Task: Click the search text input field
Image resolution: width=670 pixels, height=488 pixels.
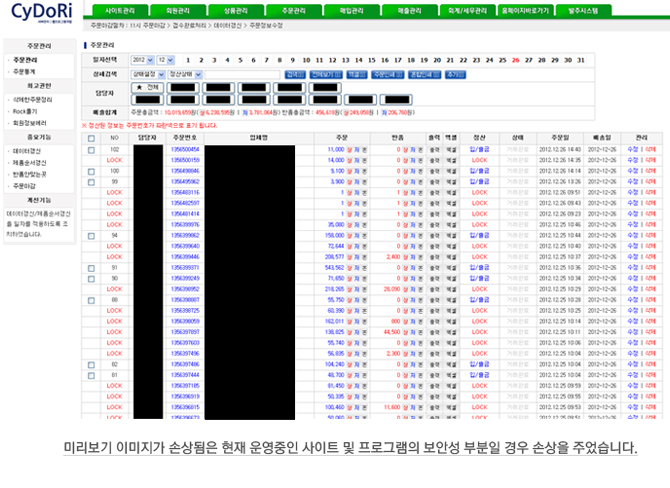Action: tap(240, 74)
